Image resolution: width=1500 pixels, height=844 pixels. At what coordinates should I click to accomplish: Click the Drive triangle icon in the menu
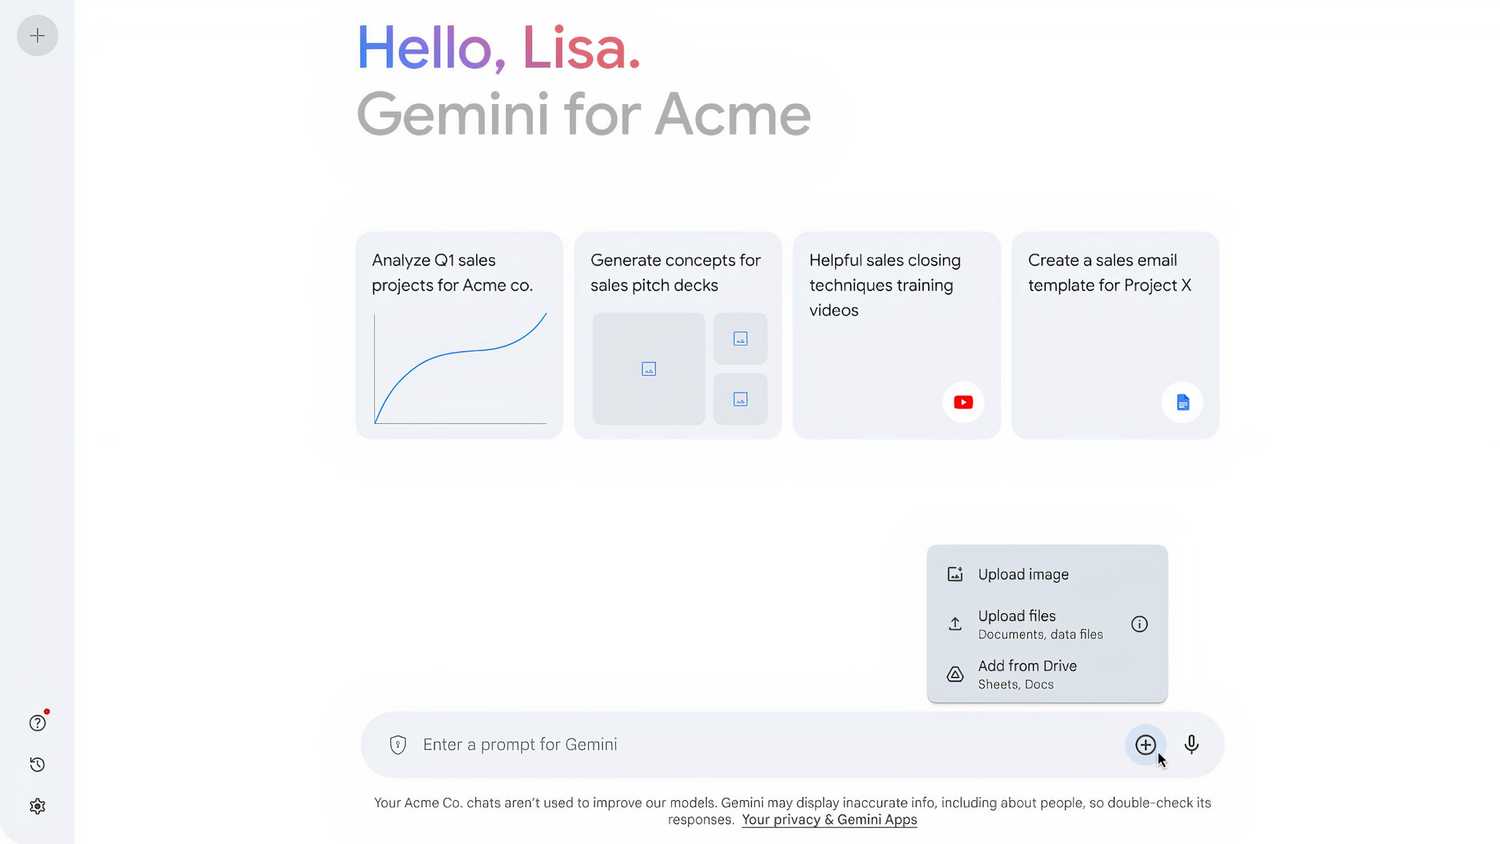pyautogui.click(x=955, y=674)
